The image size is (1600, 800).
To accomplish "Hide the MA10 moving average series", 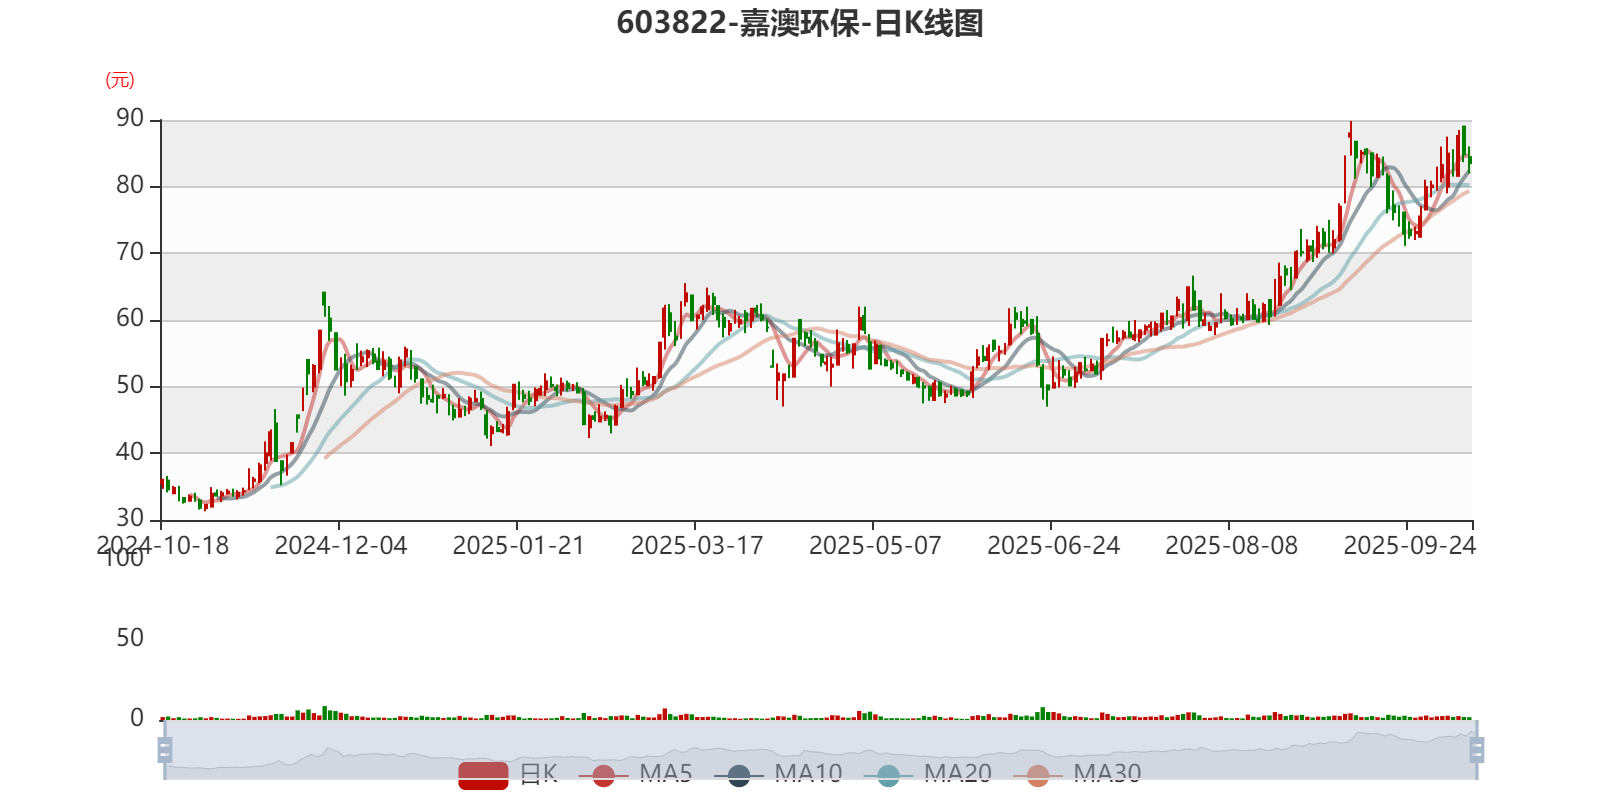I will 779,774.
